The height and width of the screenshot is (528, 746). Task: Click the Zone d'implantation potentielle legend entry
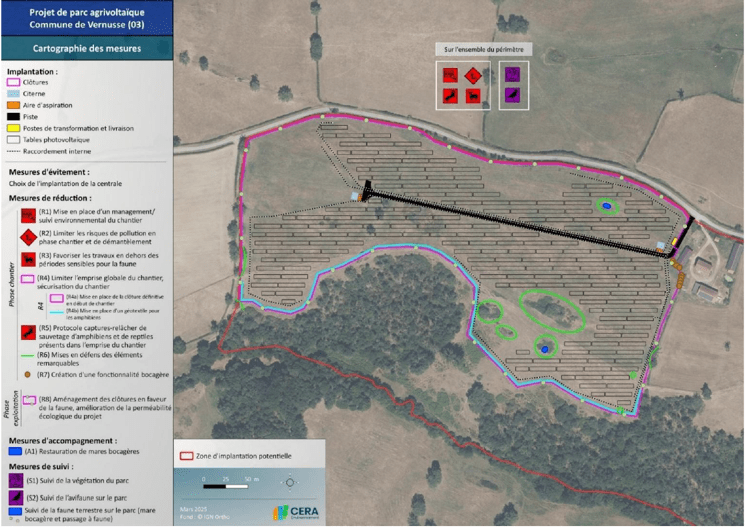[x=238, y=456]
